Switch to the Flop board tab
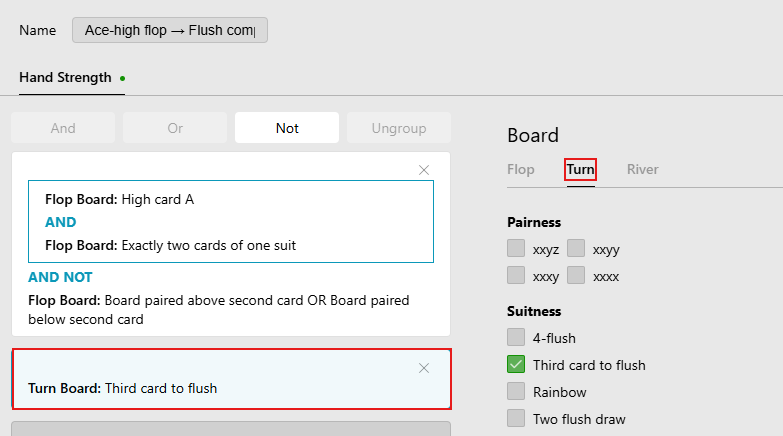 (x=520, y=169)
